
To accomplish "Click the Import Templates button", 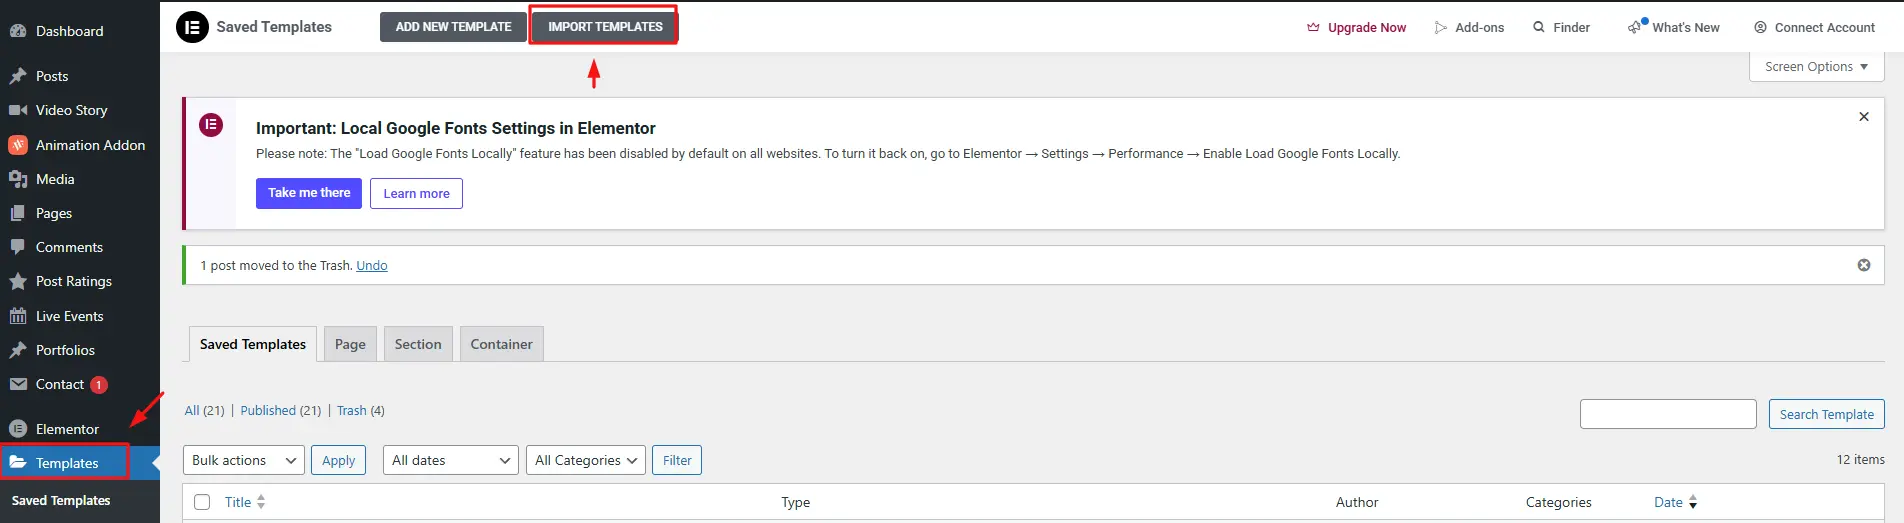I will [x=605, y=27].
